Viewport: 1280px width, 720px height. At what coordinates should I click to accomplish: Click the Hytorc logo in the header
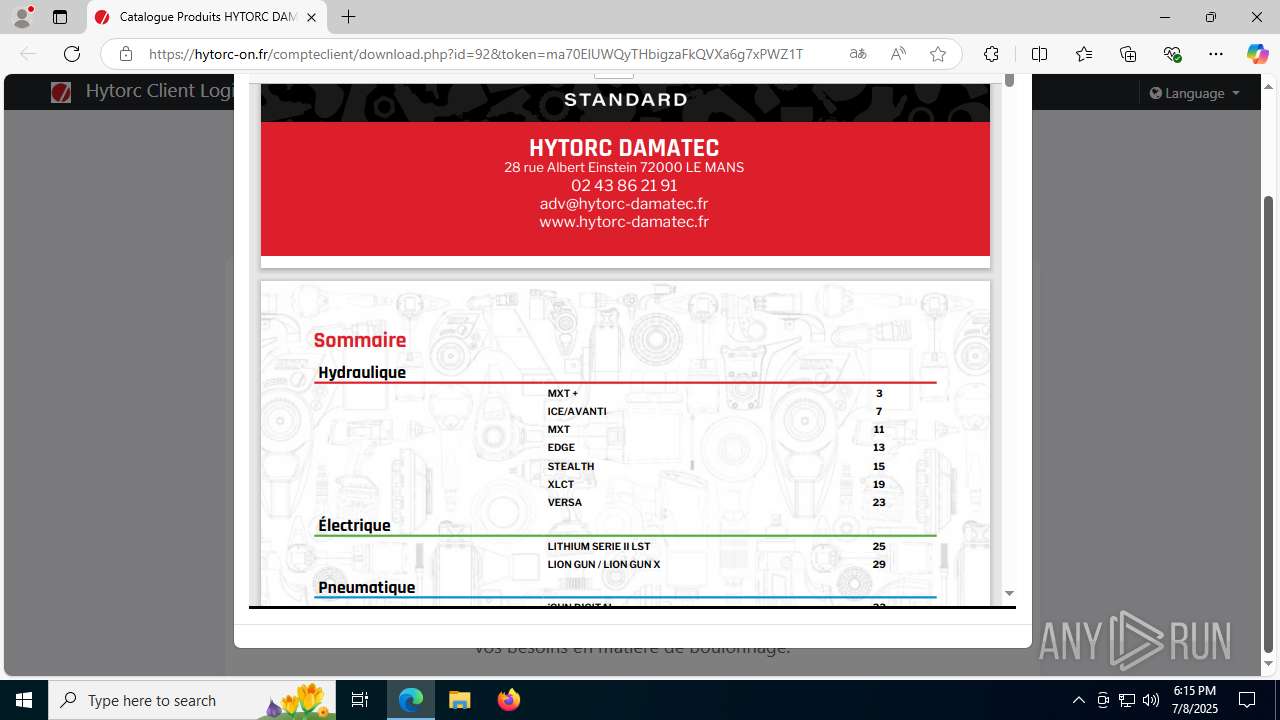click(61, 92)
